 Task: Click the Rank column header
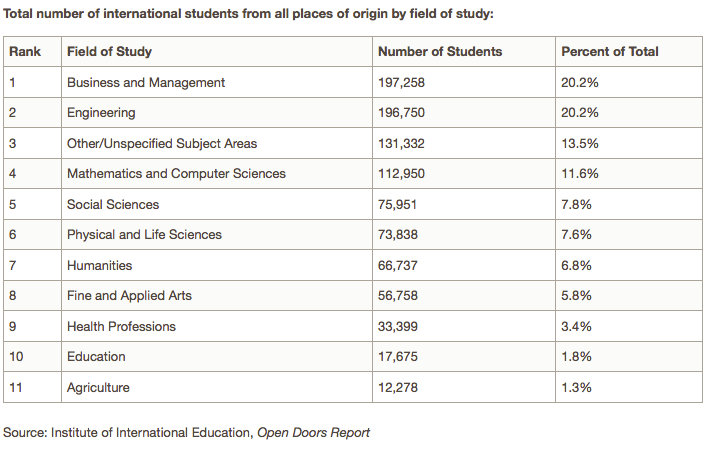[x=24, y=52]
